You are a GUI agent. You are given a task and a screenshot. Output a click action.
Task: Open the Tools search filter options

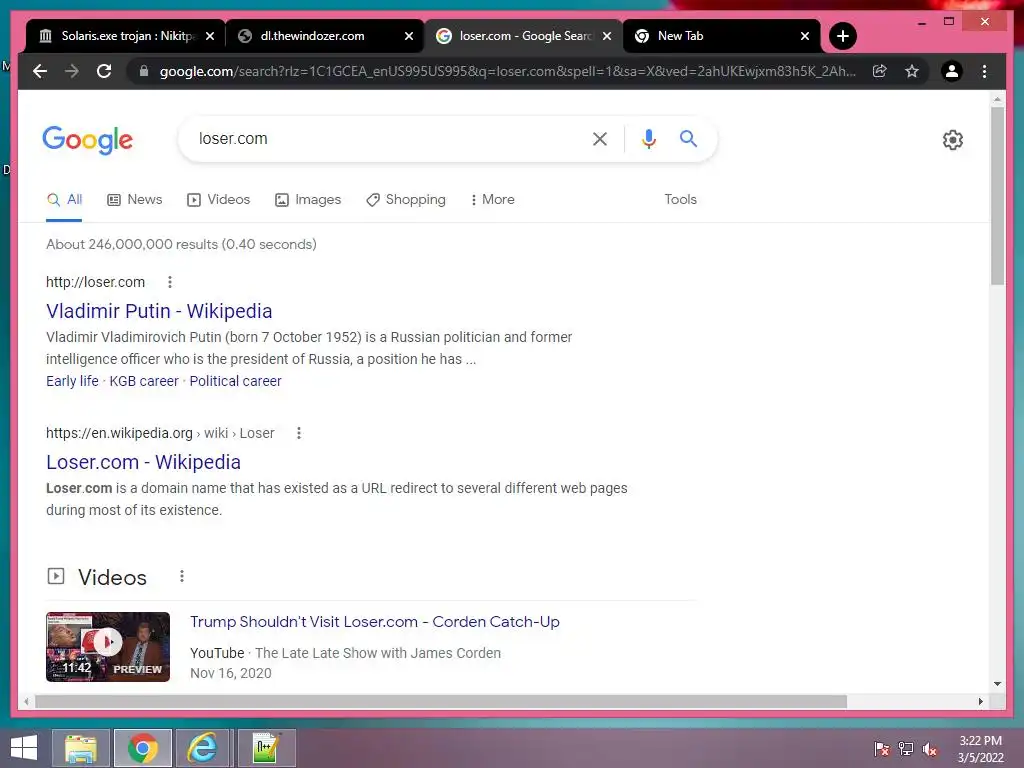(680, 200)
